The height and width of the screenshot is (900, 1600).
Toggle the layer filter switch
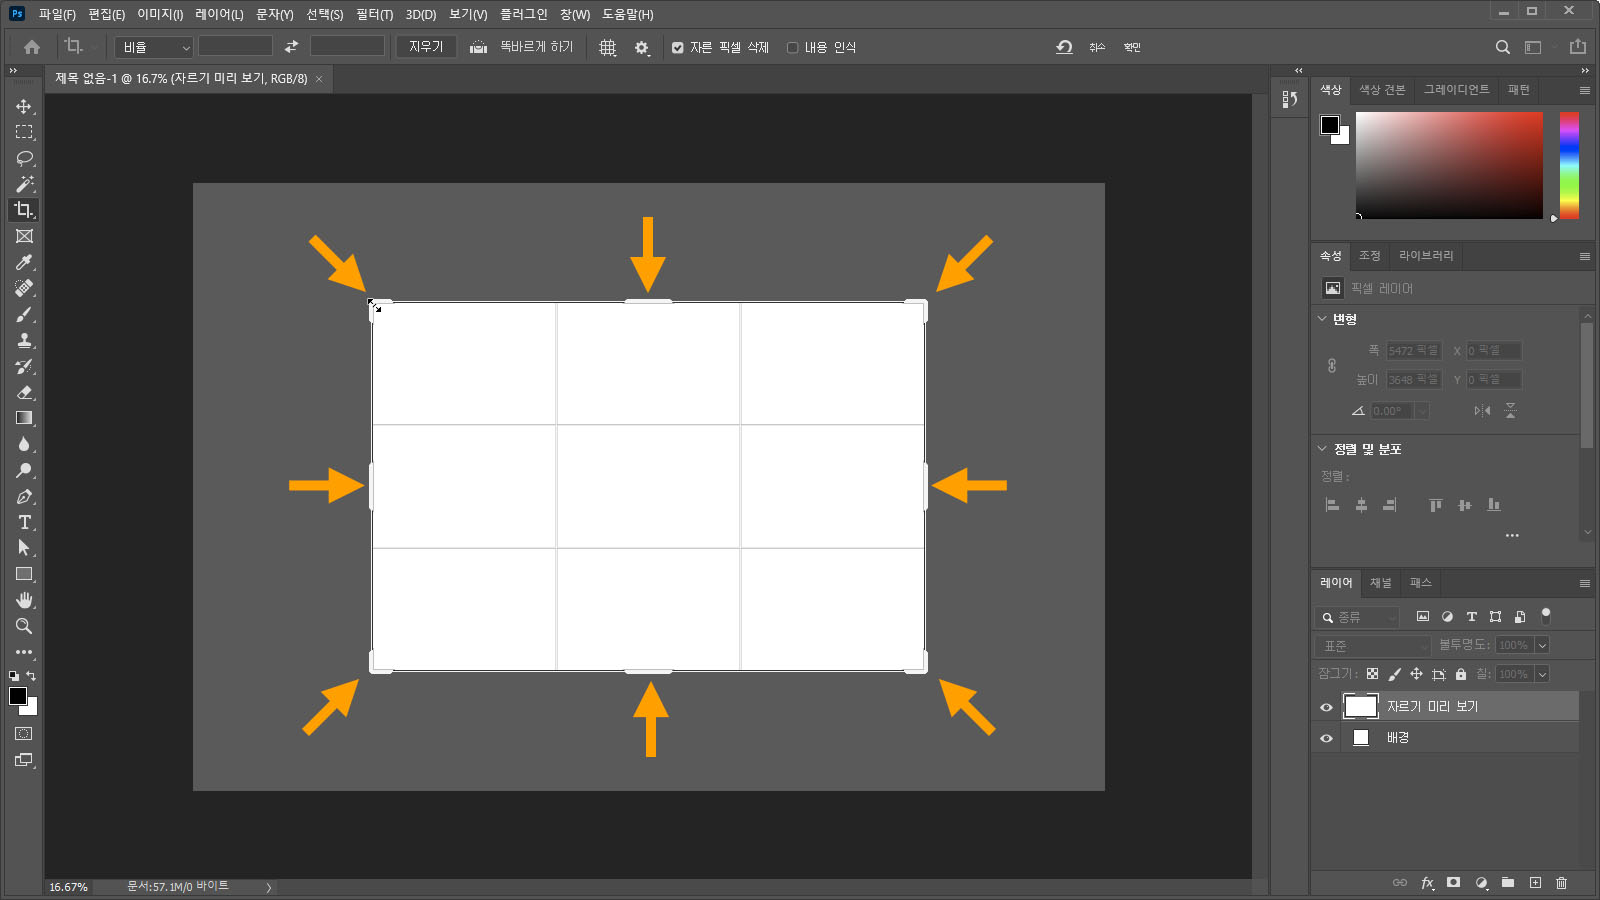tap(1545, 615)
